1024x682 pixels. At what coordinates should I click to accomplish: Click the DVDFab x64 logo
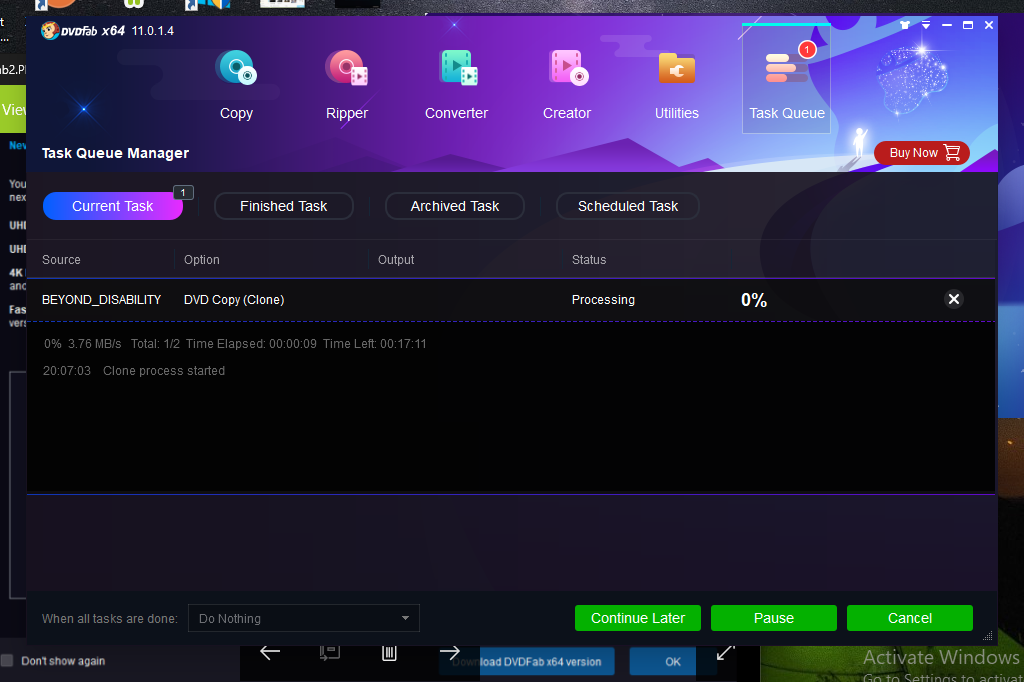point(83,31)
